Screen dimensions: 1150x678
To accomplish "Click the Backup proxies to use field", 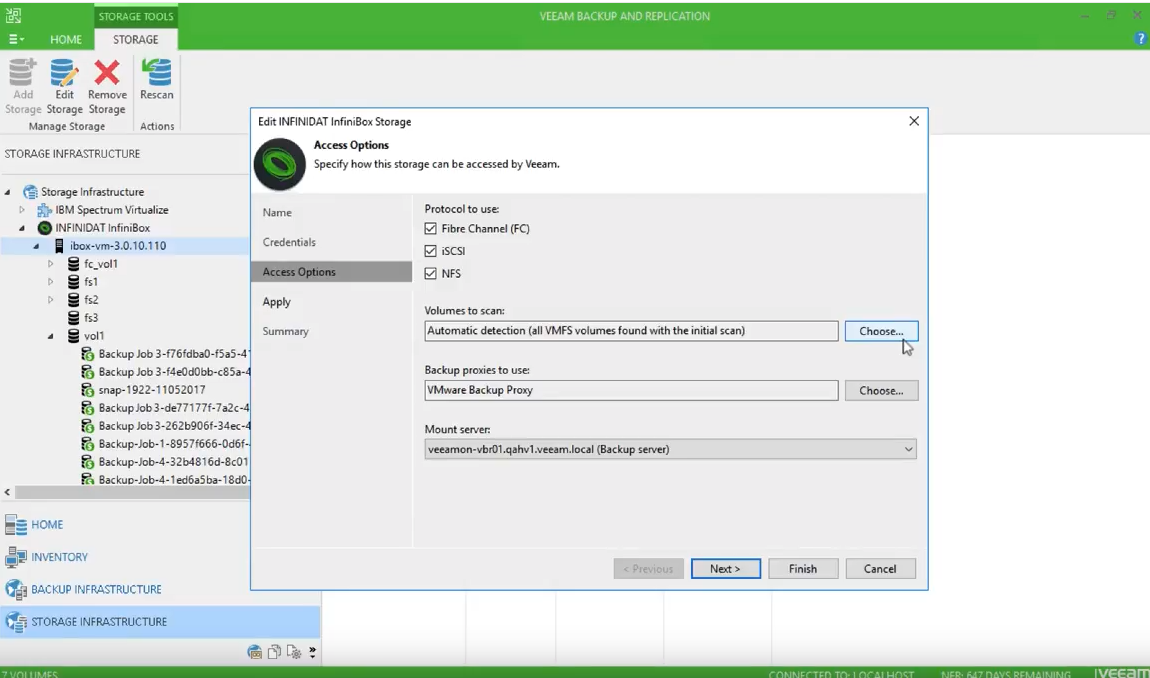I will click(631, 390).
